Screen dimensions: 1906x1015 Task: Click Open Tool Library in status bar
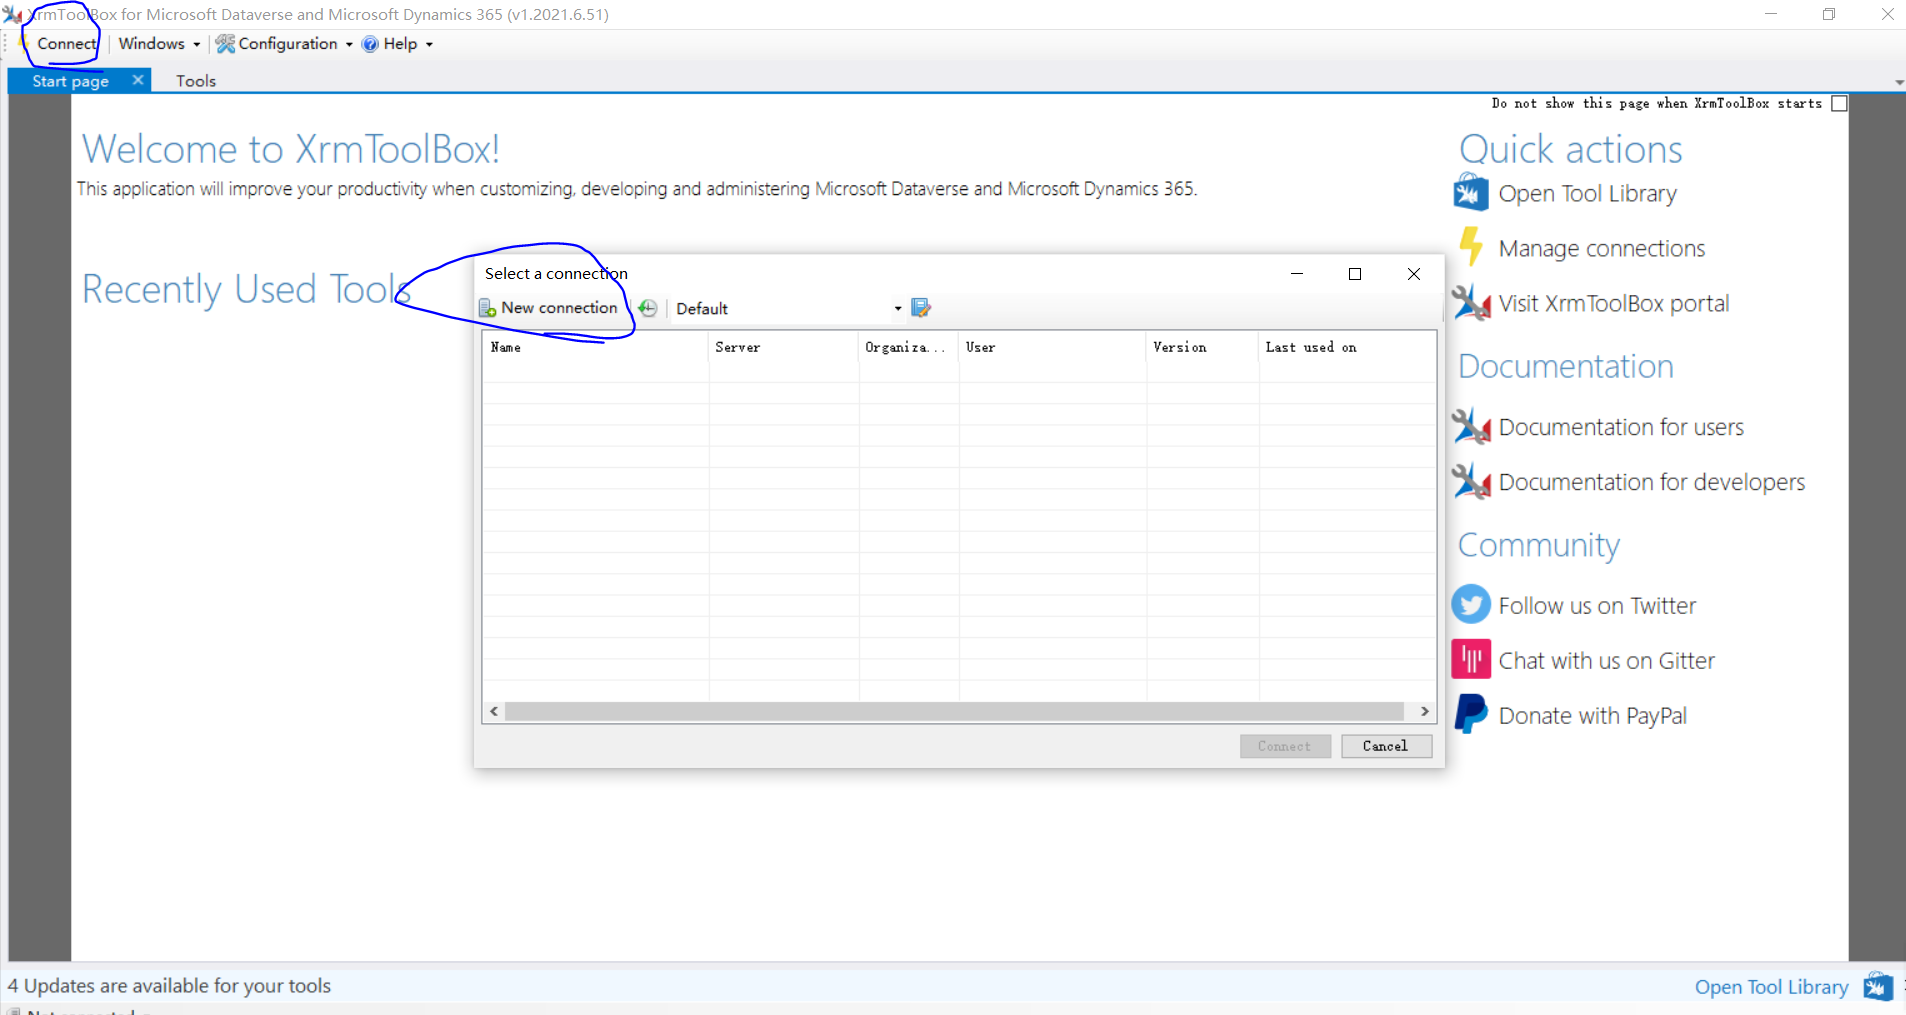click(x=1771, y=987)
